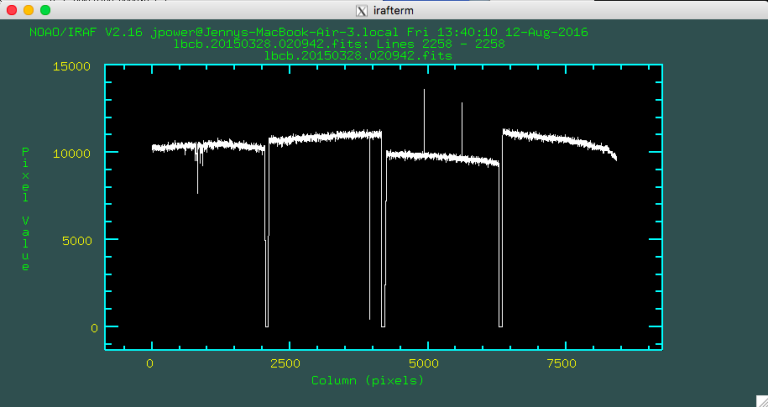768x407 pixels.
Task: Click the 7500 x-axis tick label
Action: tap(561, 363)
